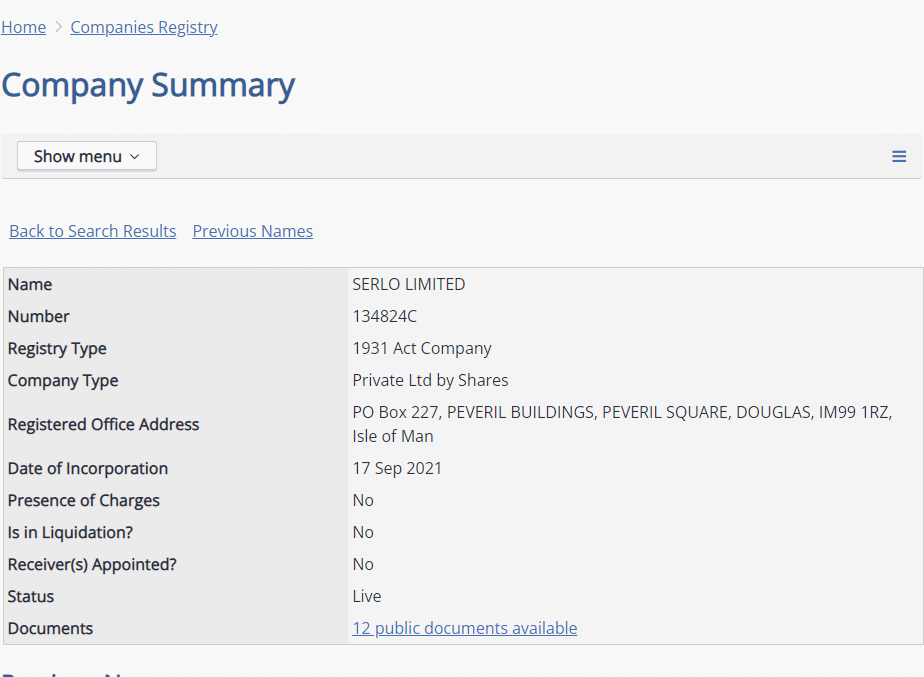Click the incorporation date 17 Sep 2021

tap(397, 468)
